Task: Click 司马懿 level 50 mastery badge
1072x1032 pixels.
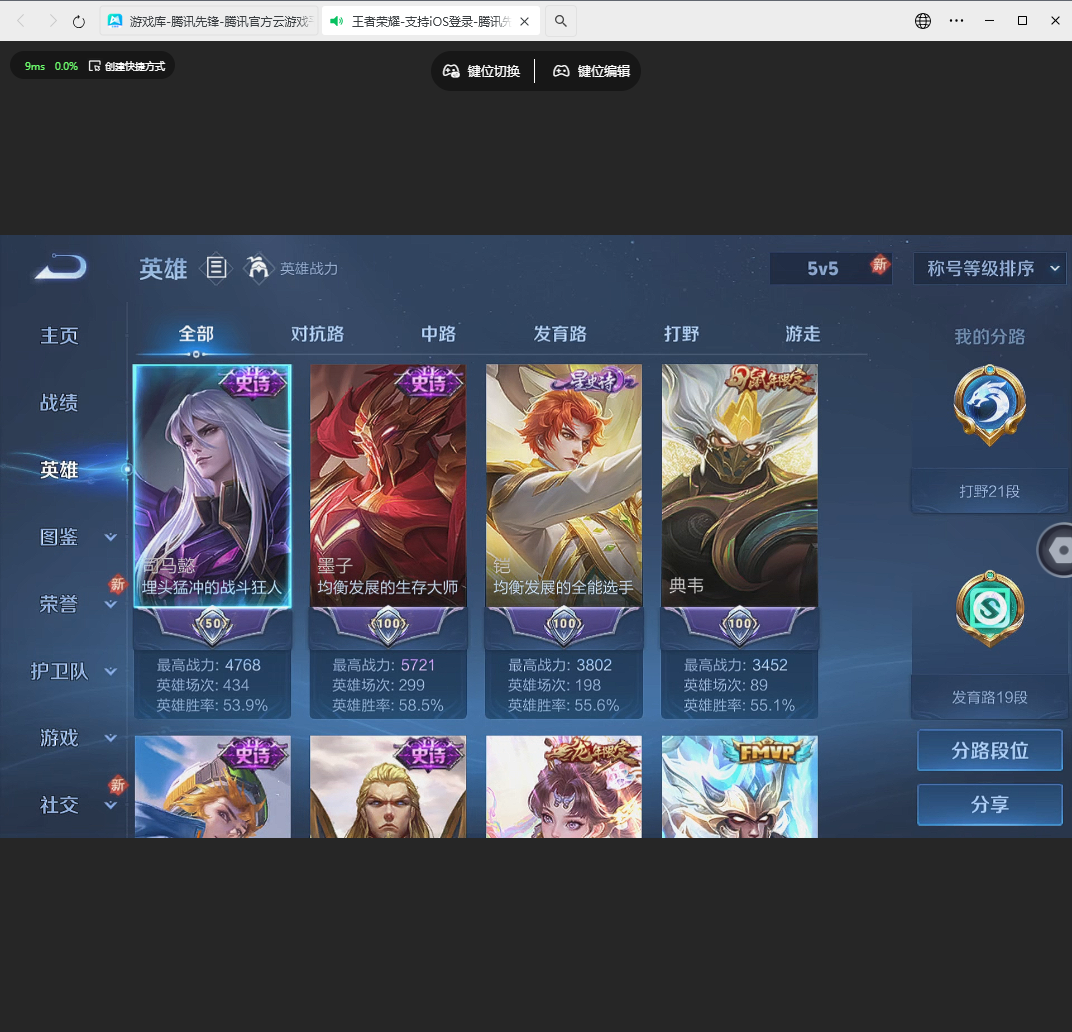Action: click(x=213, y=624)
